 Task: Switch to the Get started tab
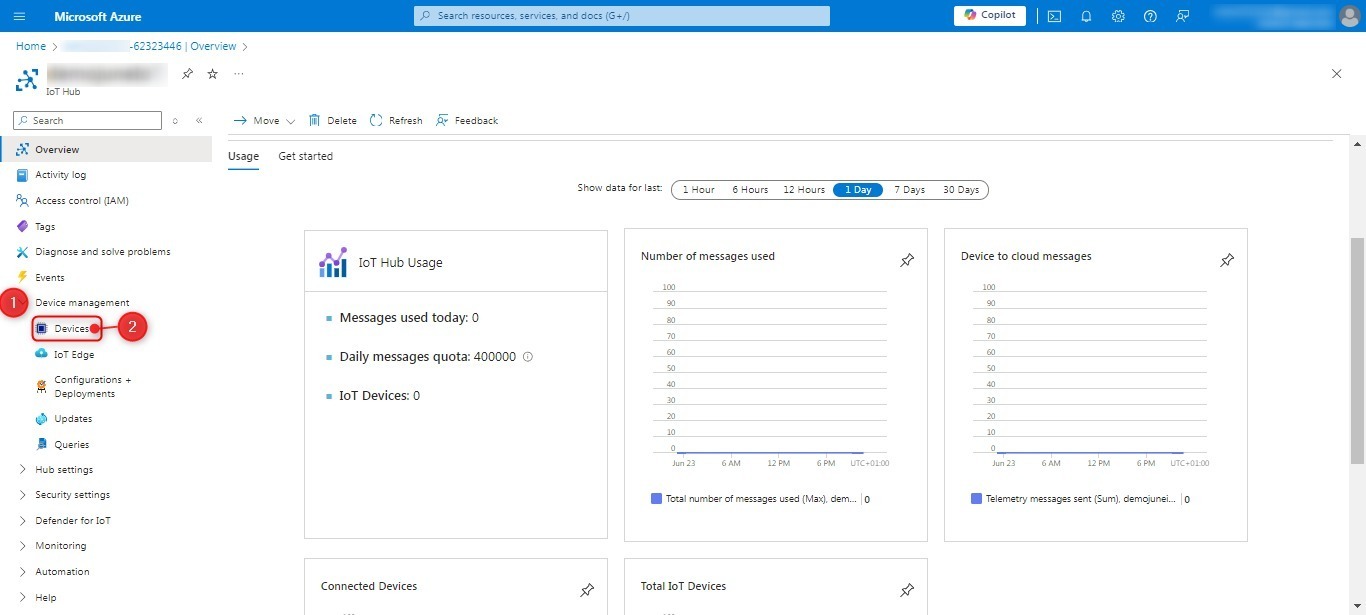point(305,156)
